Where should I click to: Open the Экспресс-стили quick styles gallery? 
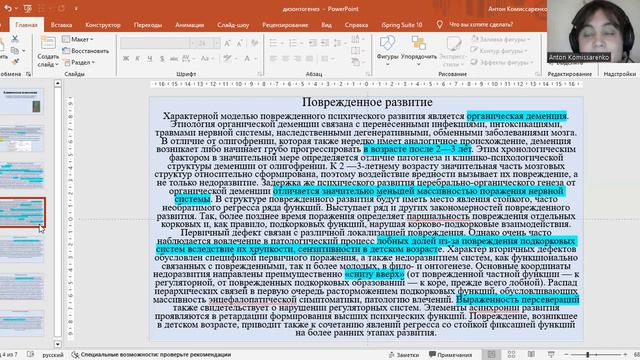[453, 51]
